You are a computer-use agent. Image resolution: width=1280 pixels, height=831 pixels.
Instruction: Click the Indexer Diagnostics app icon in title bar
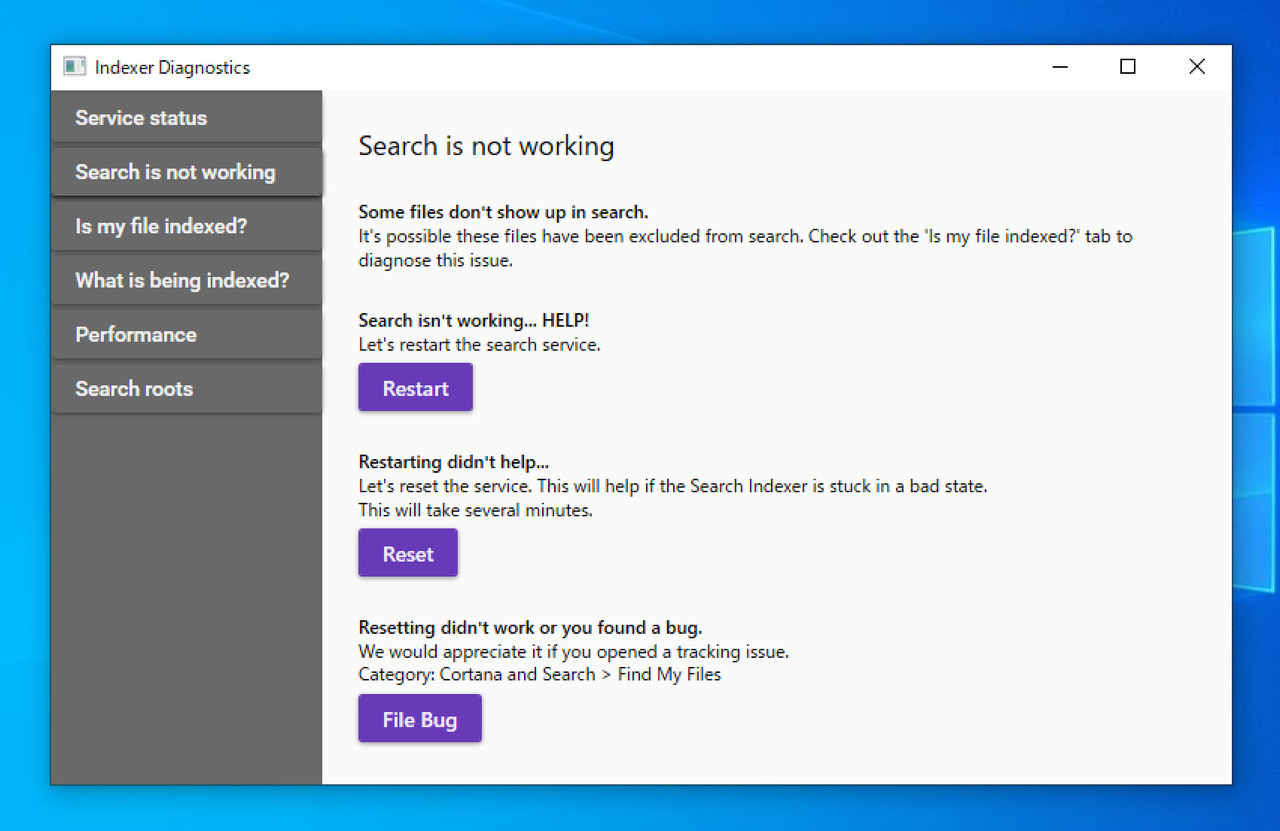[x=75, y=67]
